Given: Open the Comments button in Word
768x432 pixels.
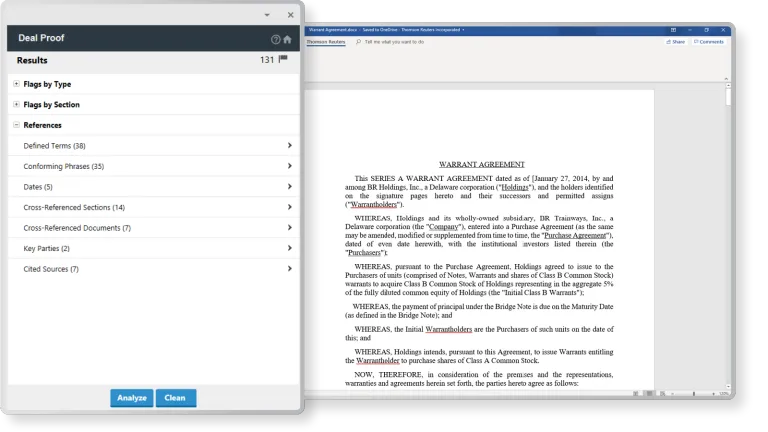Looking at the screenshot, I should pyautogui.click(x=708, y=42).
